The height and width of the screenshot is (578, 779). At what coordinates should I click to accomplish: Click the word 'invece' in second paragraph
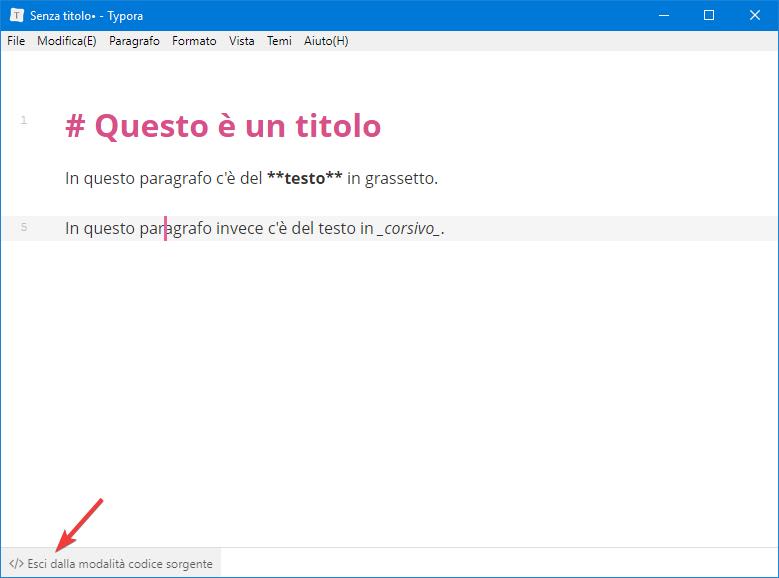coord(239,228)
